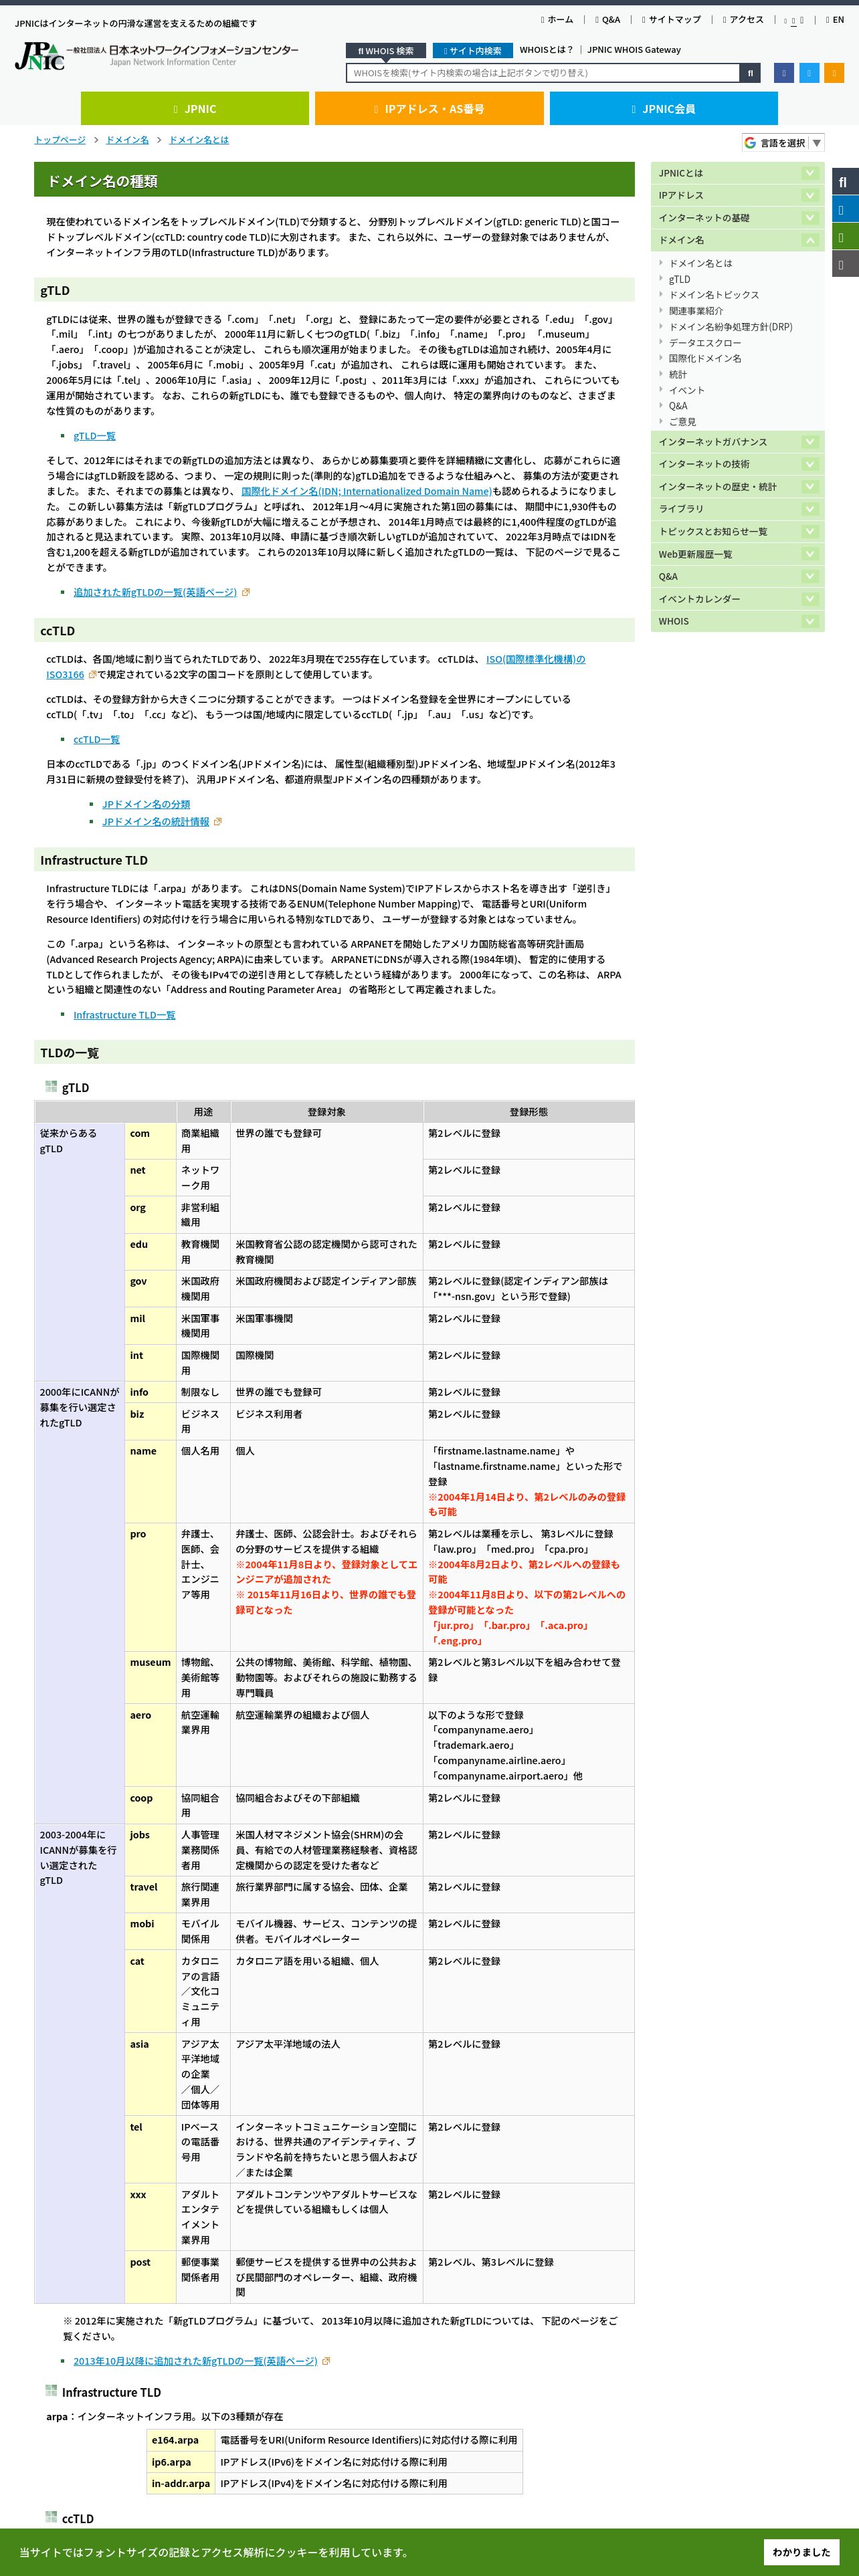Select ドメイン名とは in sidebar submenu

(700, 263)
